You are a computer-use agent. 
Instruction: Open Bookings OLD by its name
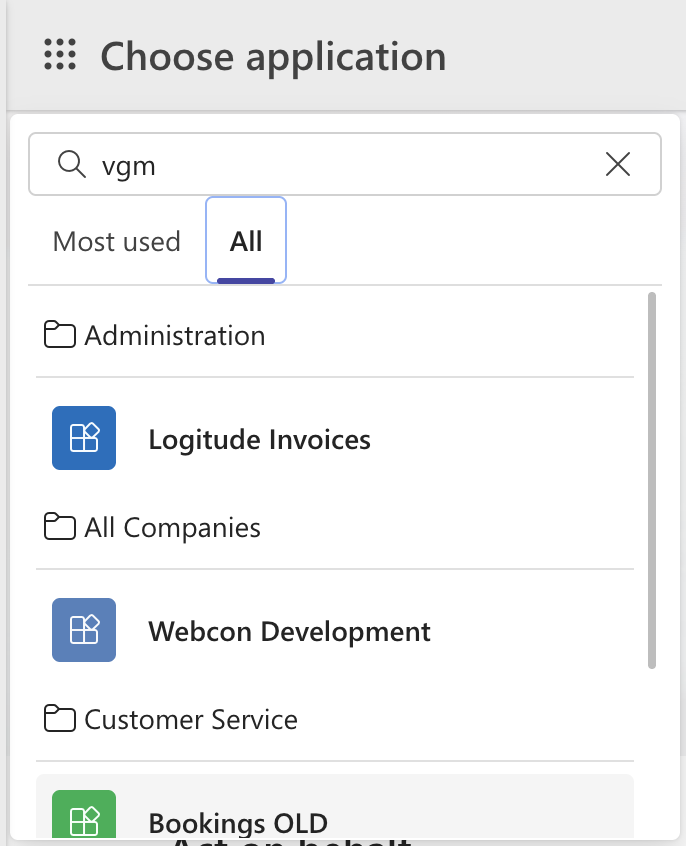[x=238, y=822]
